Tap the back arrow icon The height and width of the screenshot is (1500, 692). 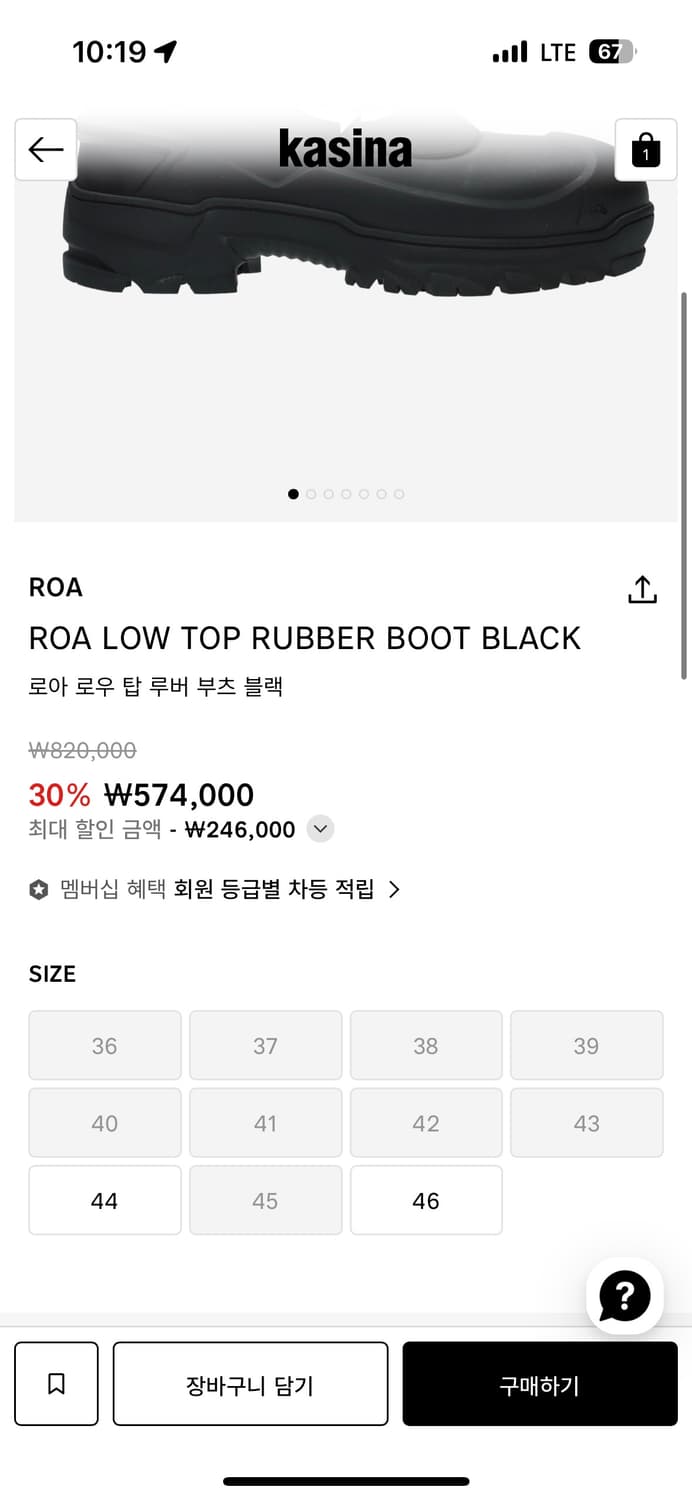(46, 150)
